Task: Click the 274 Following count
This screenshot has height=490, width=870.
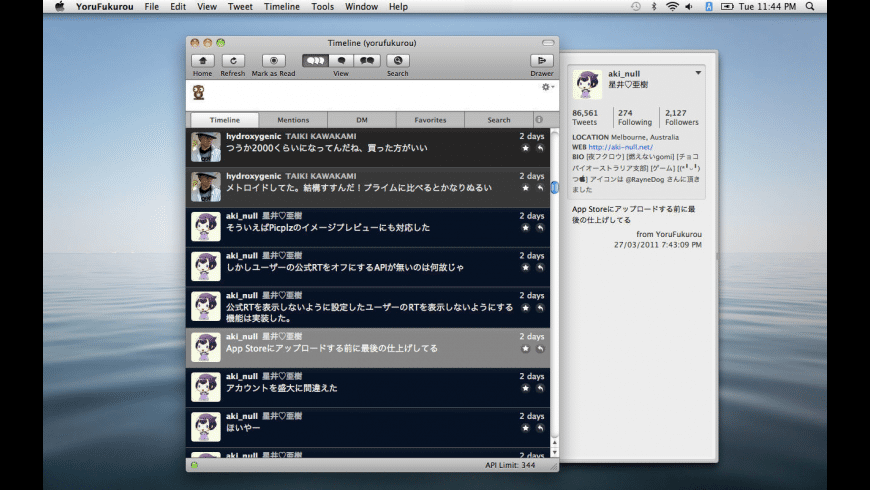Action: pyautogui.click(x=635, y=117)
